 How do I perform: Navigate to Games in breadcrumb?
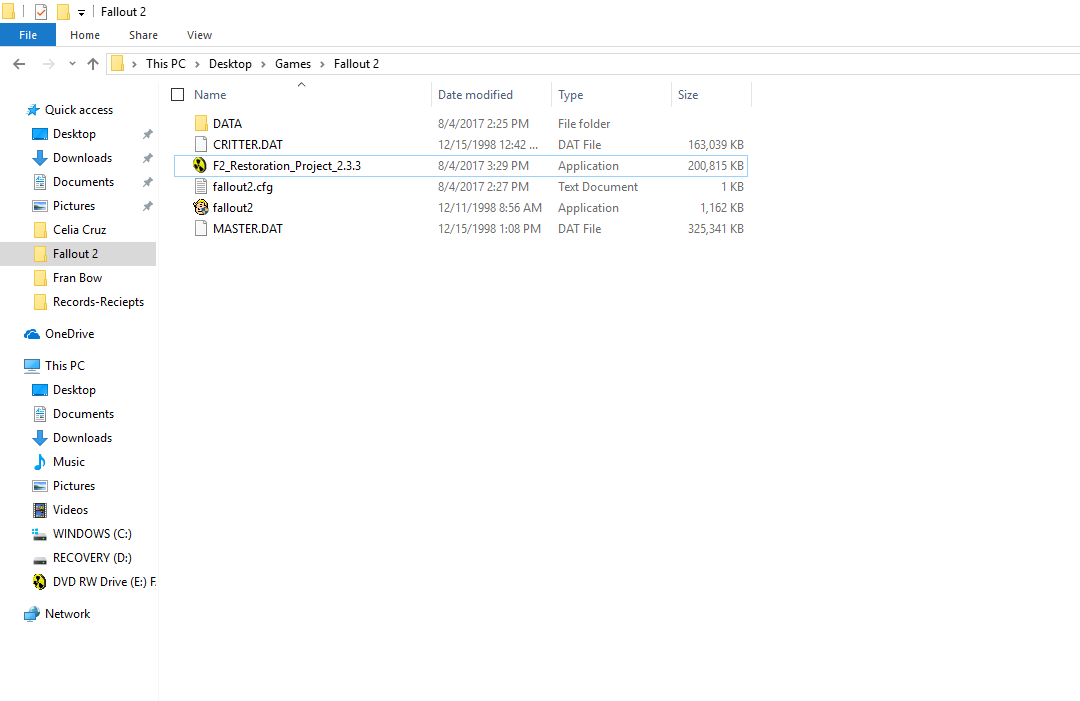pos(293,64)
